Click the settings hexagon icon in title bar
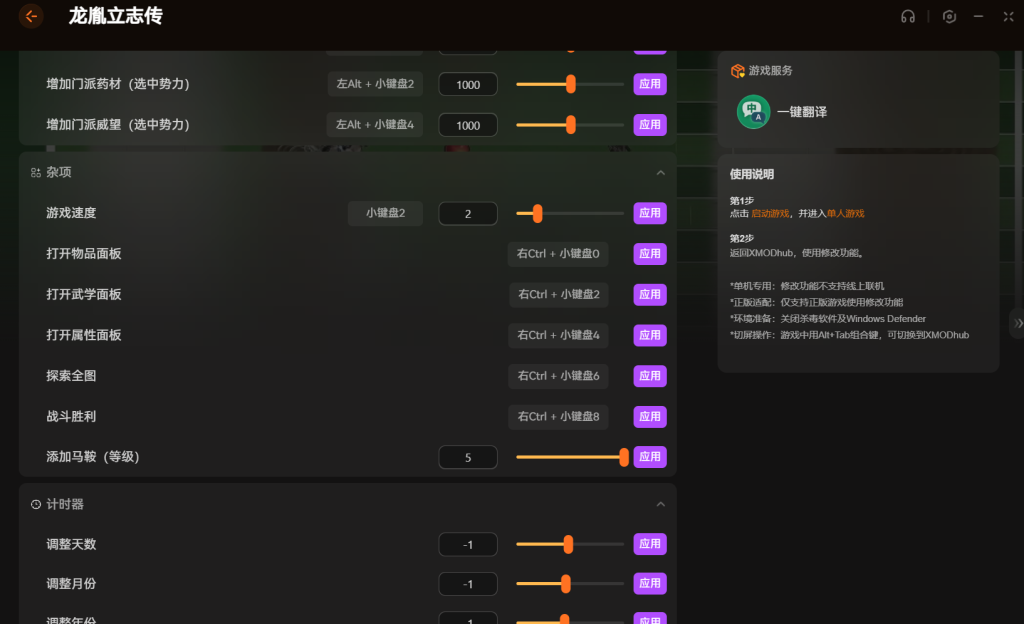This screenshot has width=1024, height=624. tap(949, 16)
